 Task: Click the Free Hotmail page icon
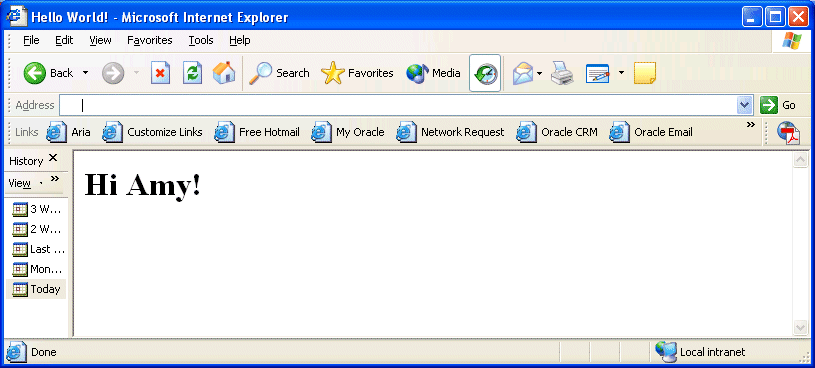(x=224, y=132)
